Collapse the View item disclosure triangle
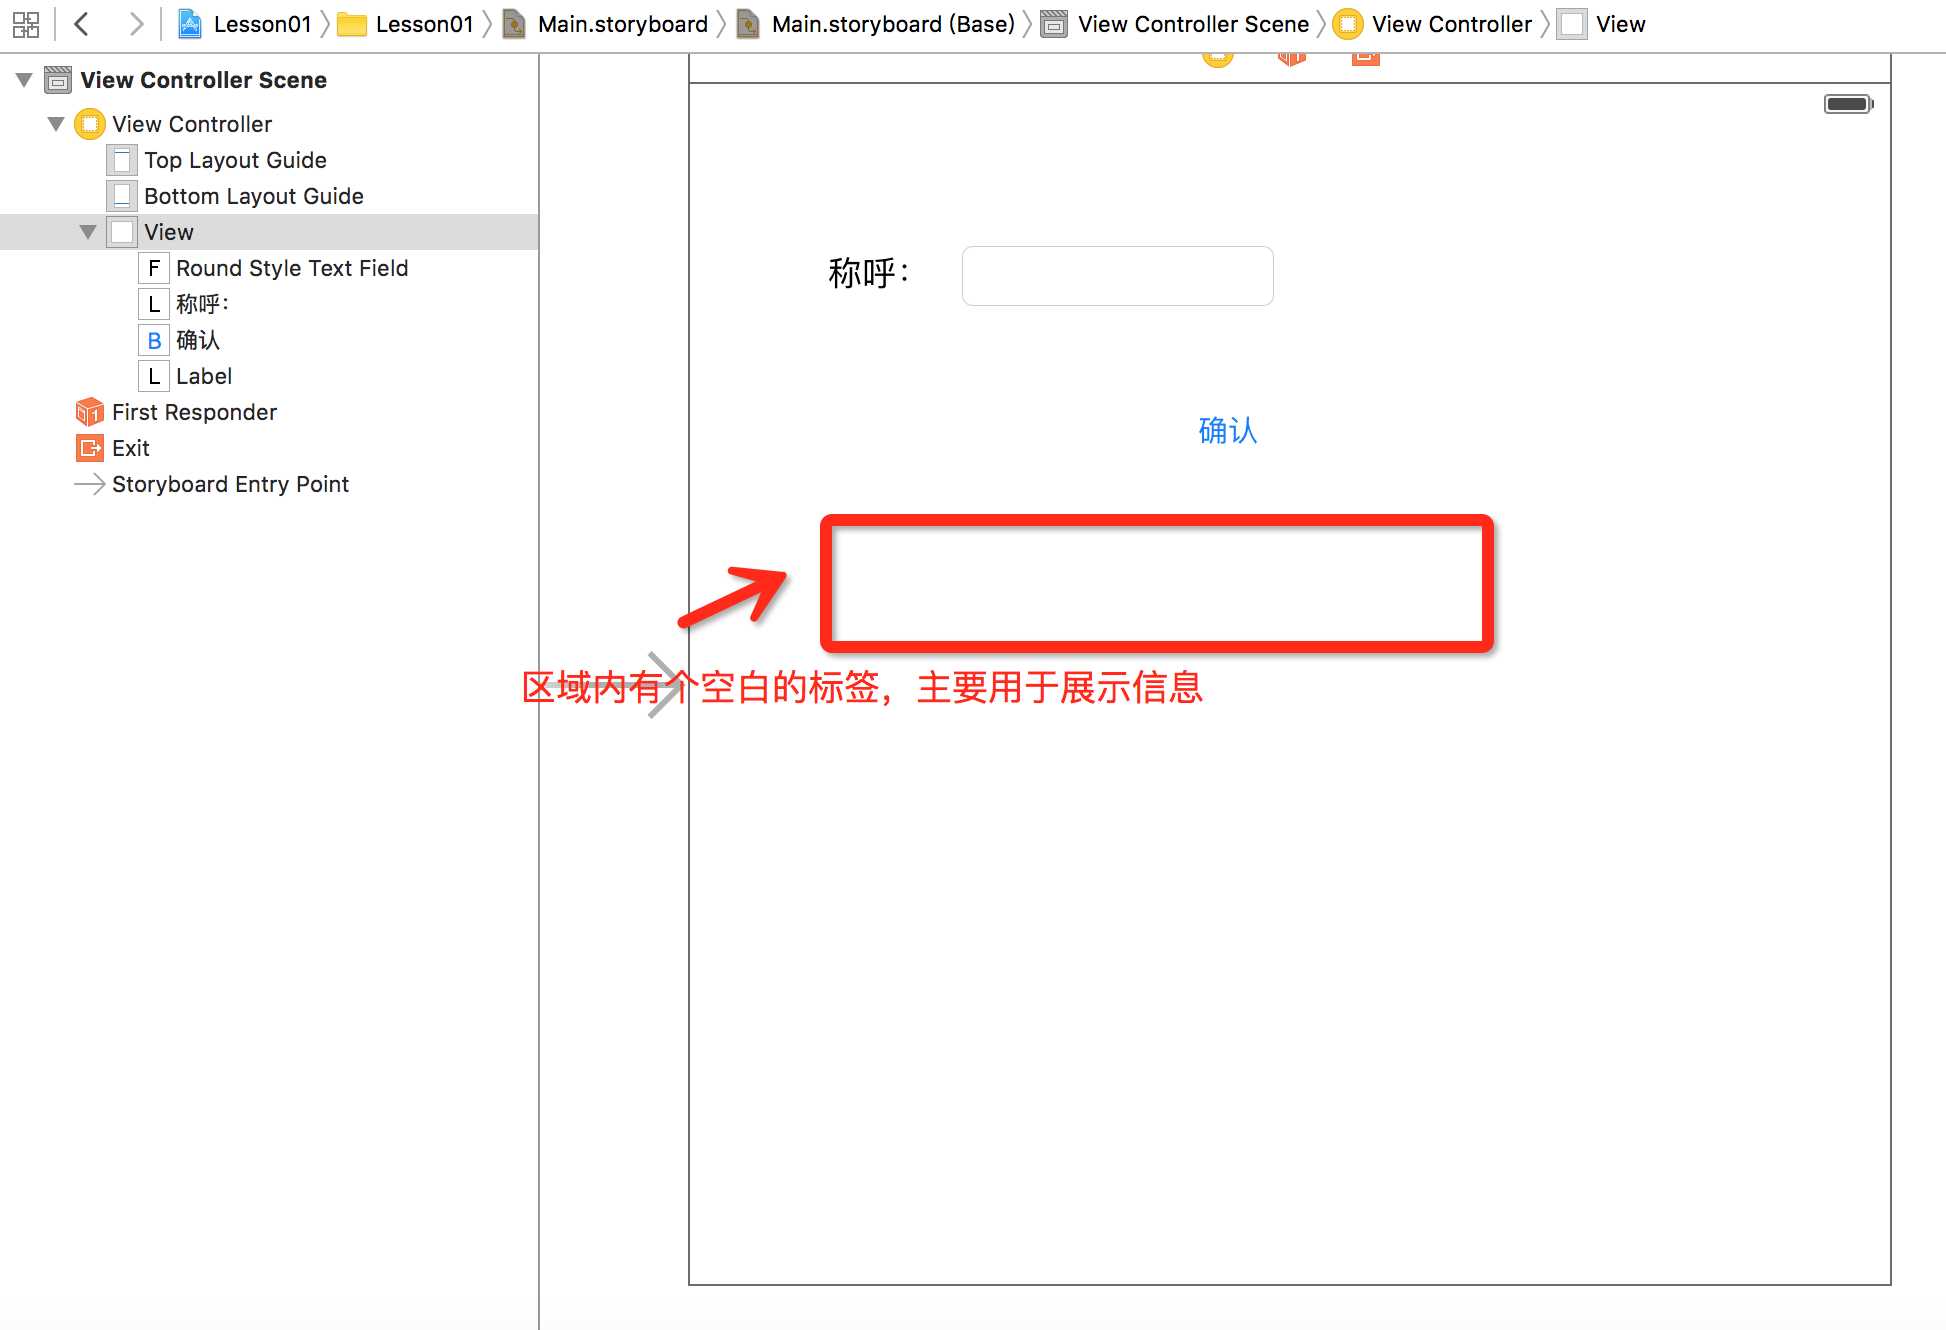This screenshot has height=1330, width=1946. (x=88, y=232)
